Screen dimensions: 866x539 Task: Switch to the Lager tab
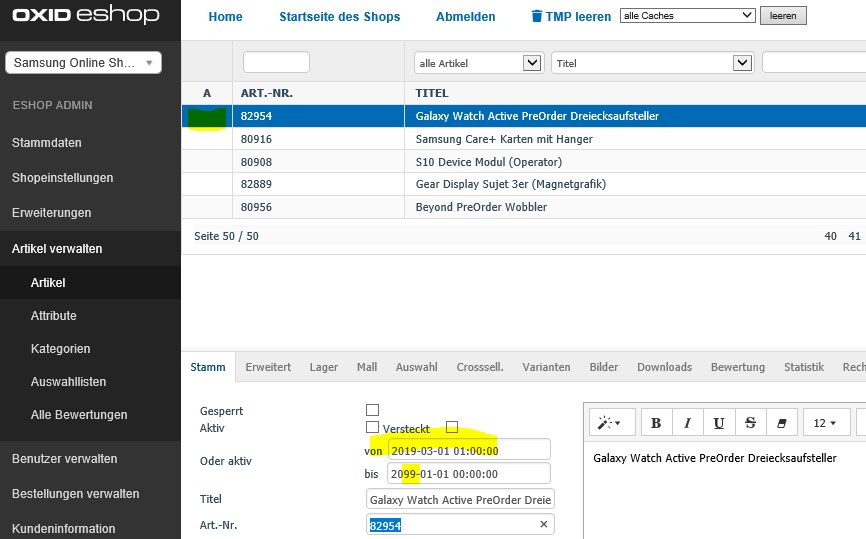323,367
